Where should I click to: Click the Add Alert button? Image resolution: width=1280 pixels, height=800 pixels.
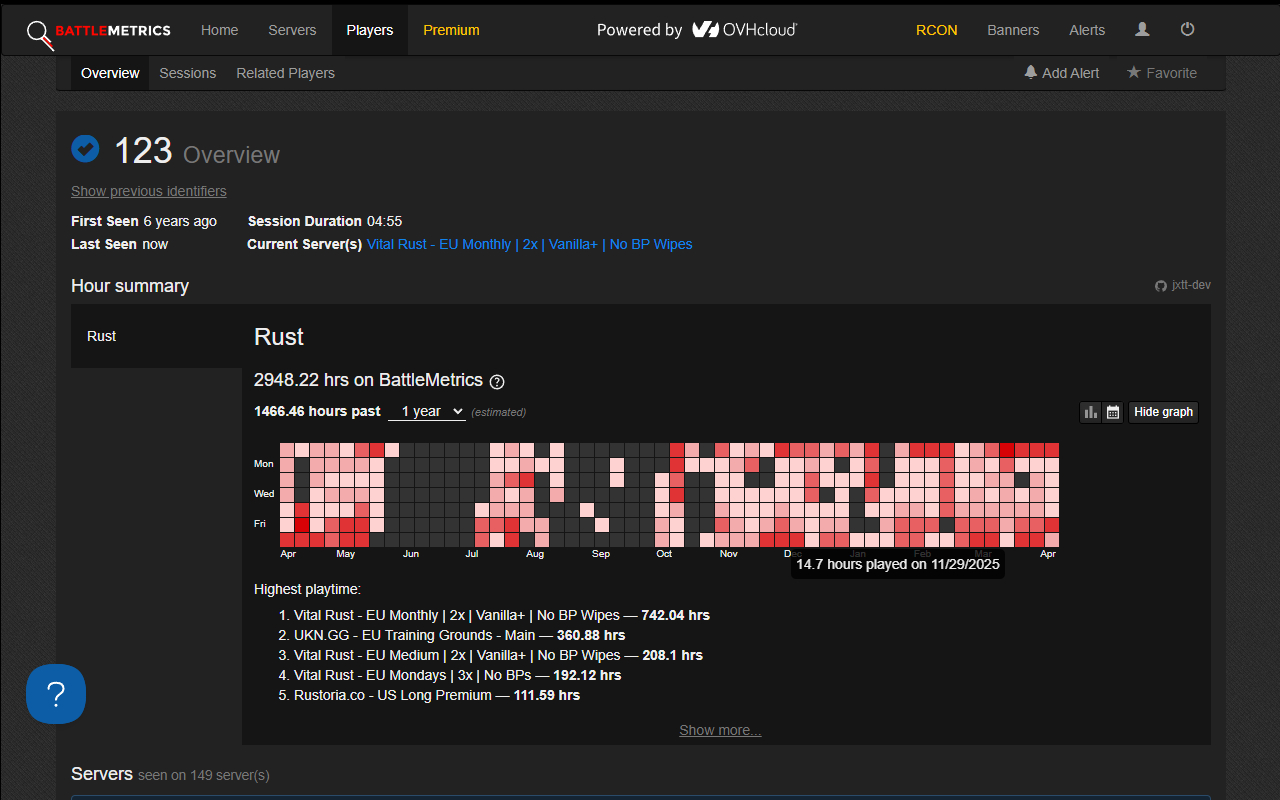coord(1062,73)
